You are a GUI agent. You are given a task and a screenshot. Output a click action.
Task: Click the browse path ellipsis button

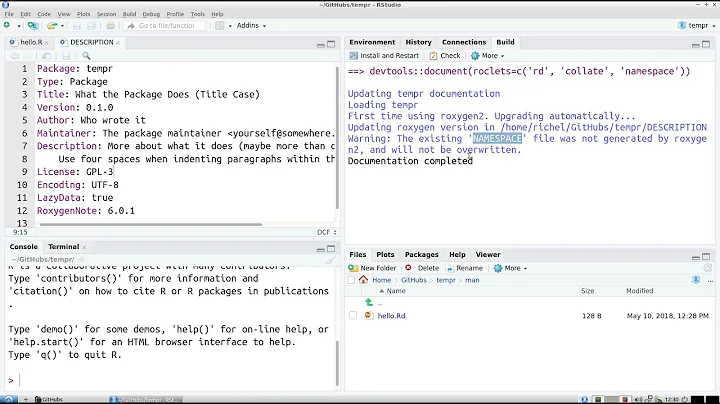pos(710,280)
